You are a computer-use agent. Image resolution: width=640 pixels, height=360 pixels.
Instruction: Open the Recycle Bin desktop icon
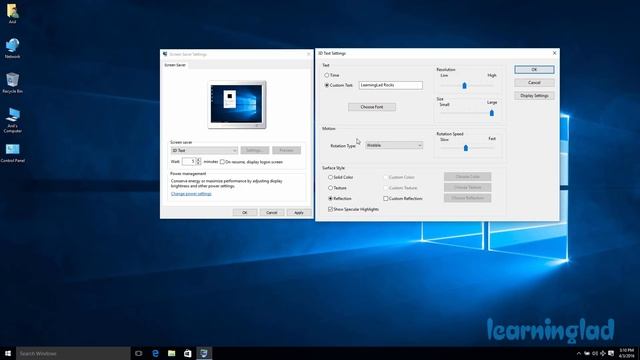pos(12,83)
